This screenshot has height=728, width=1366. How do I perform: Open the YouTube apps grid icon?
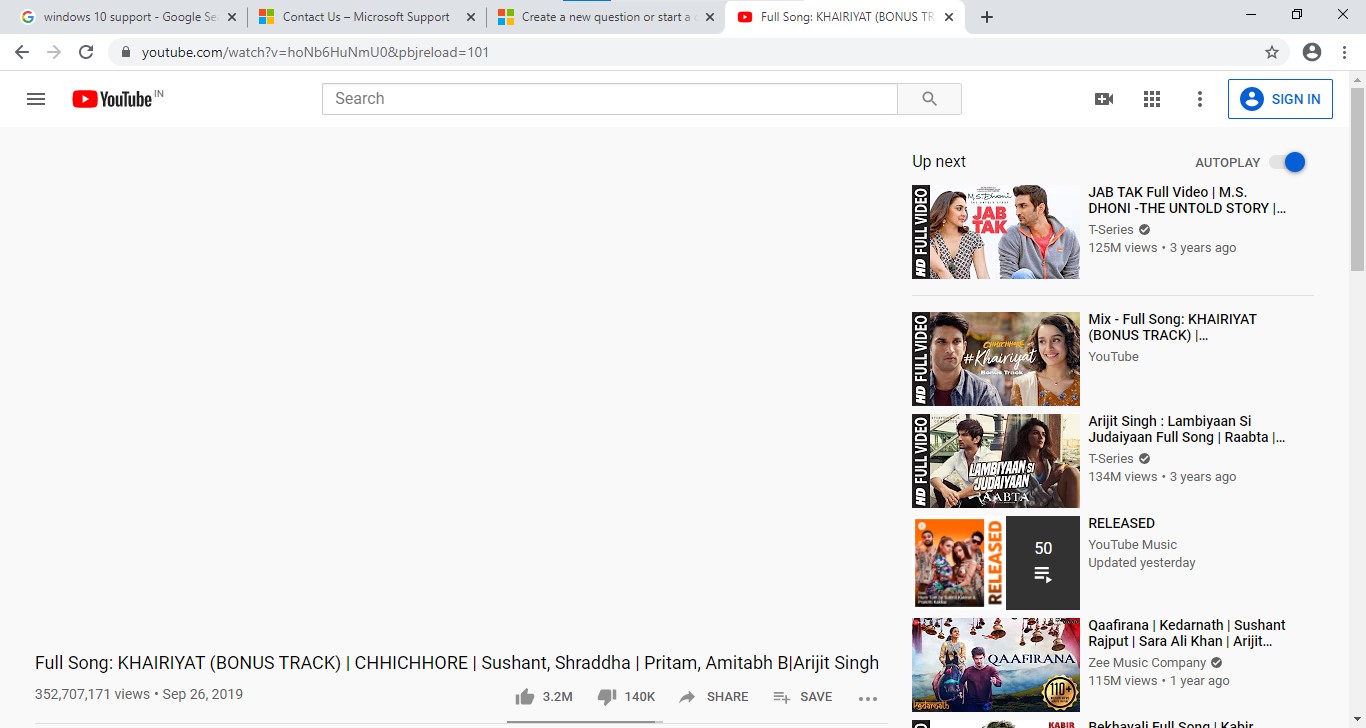click(x=1152, y=99)
